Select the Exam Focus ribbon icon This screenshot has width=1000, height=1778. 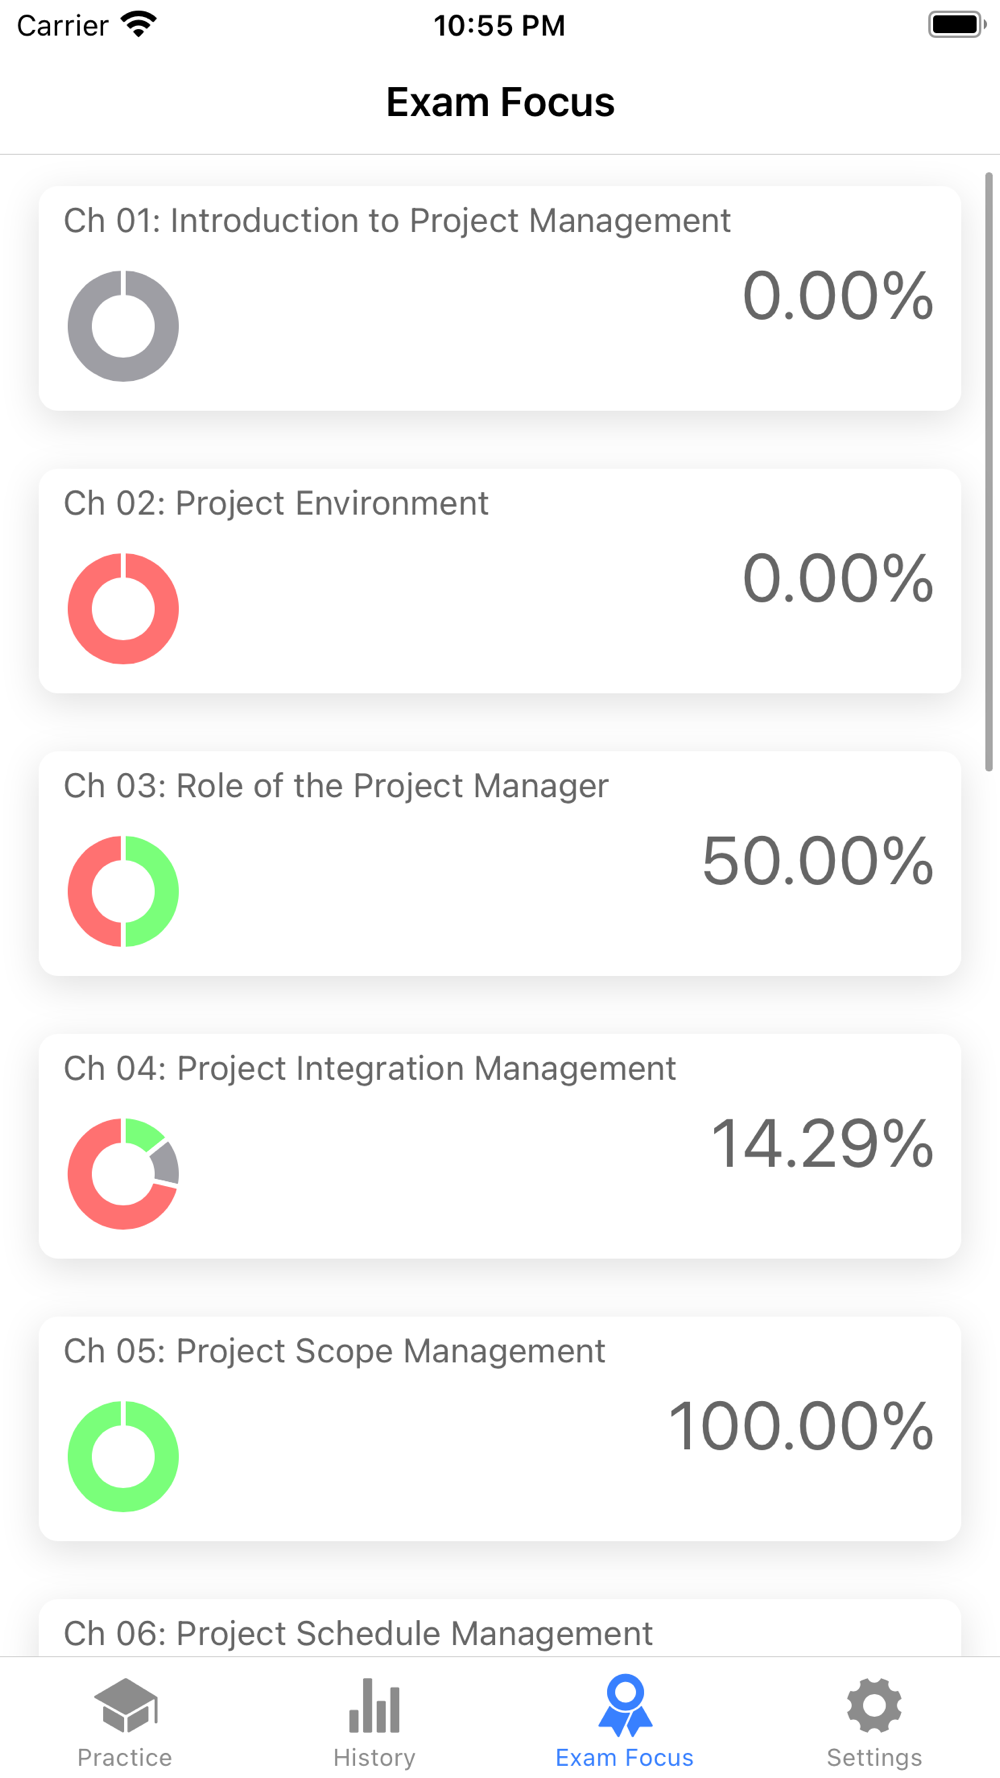pyautogui.click(x=625, y=1705)
